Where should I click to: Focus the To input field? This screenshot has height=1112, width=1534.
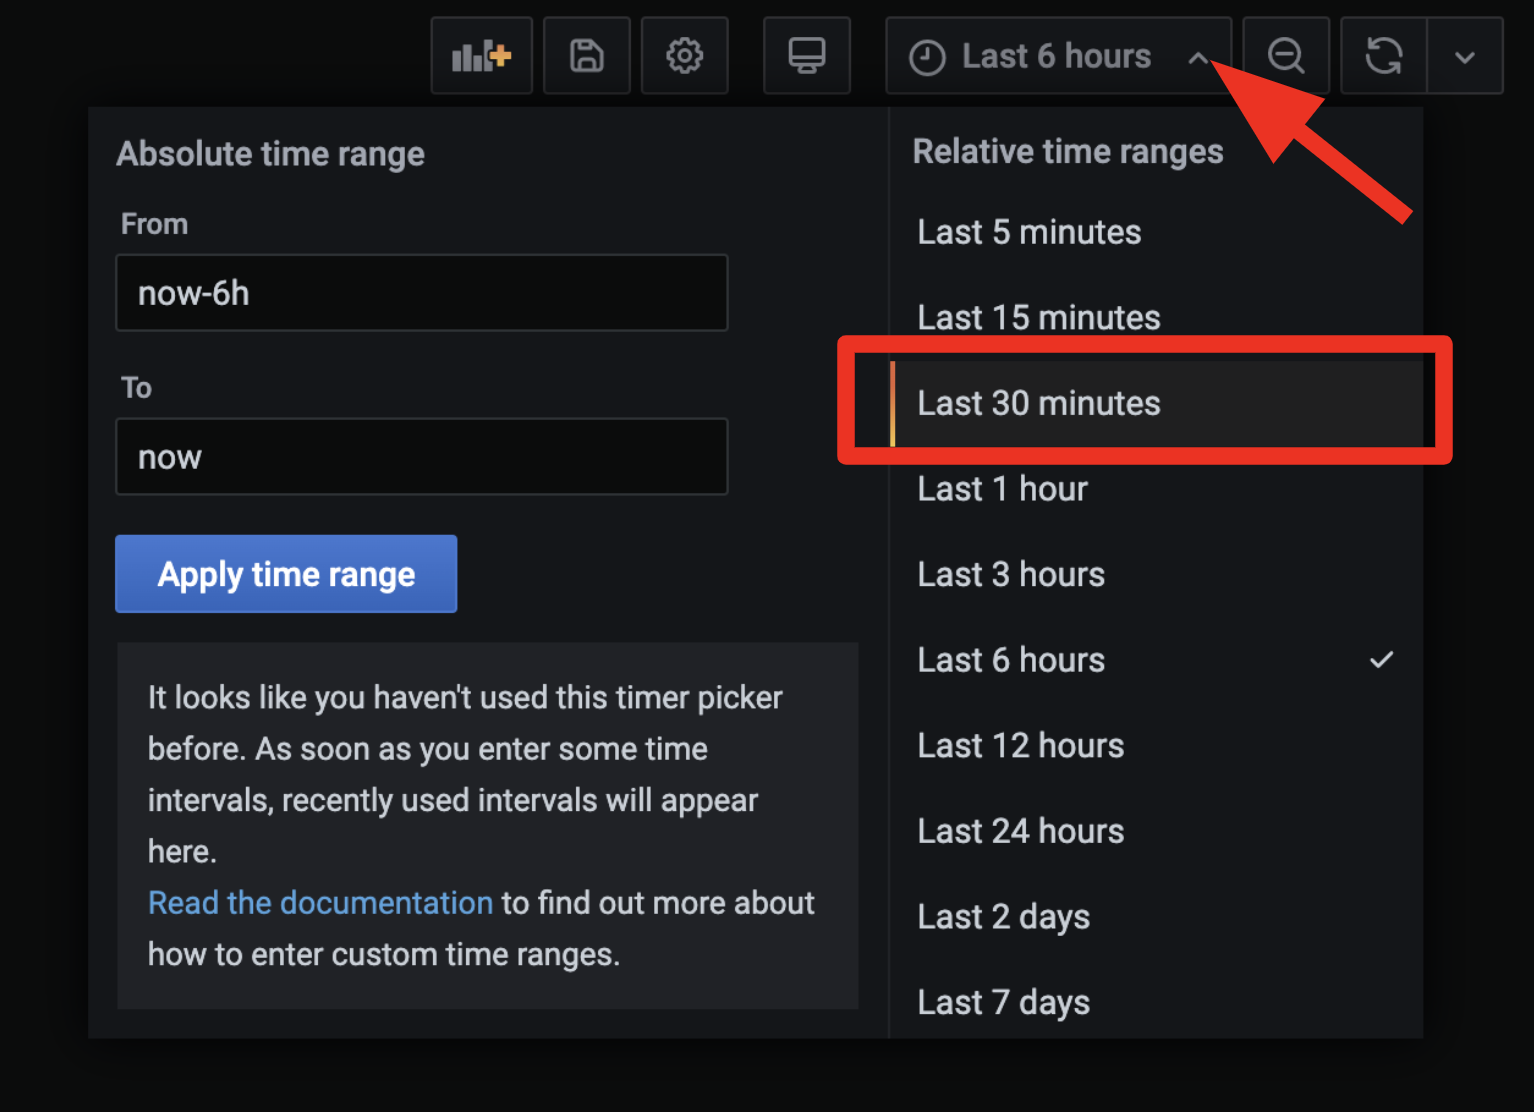tap(421, 457)
